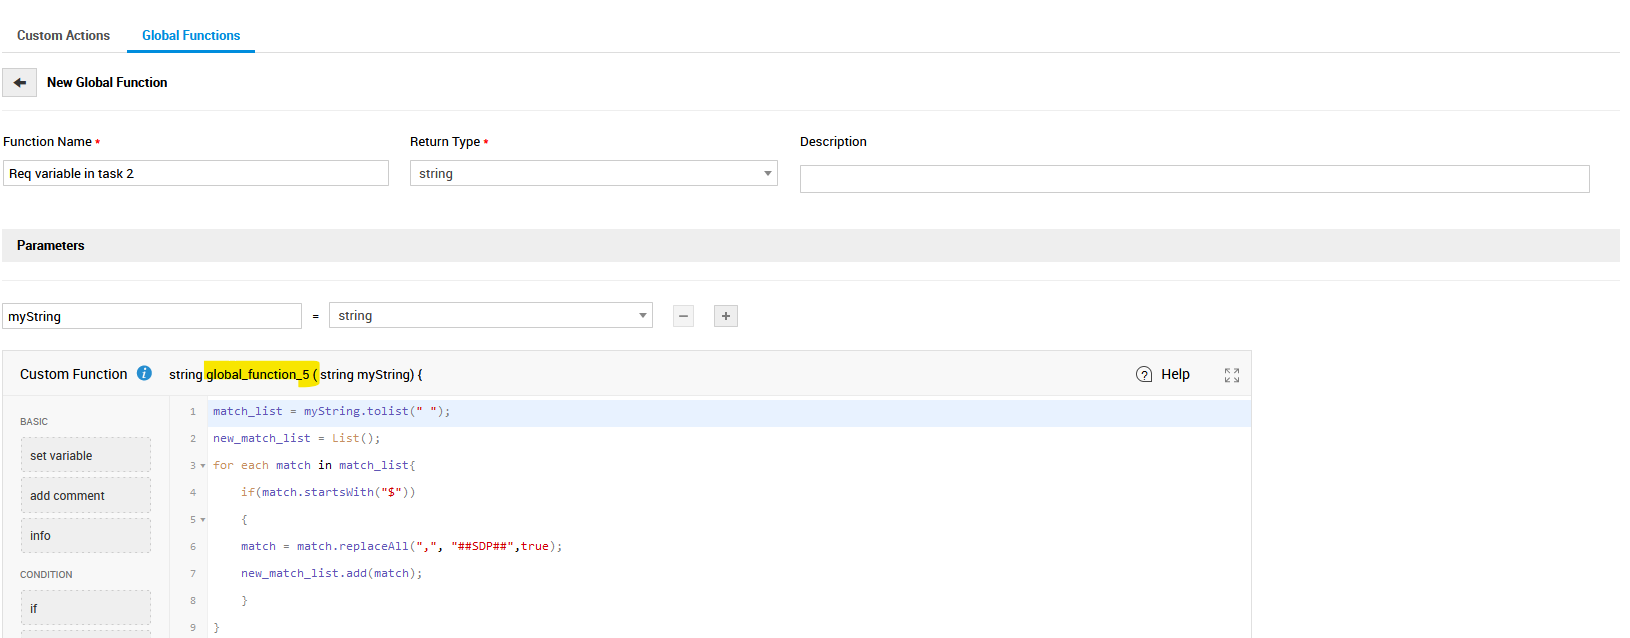Click line number 4 in gutter
The width and height of the screenshot is (1630, 638).
pyautogui.click(x=193, y=492)
